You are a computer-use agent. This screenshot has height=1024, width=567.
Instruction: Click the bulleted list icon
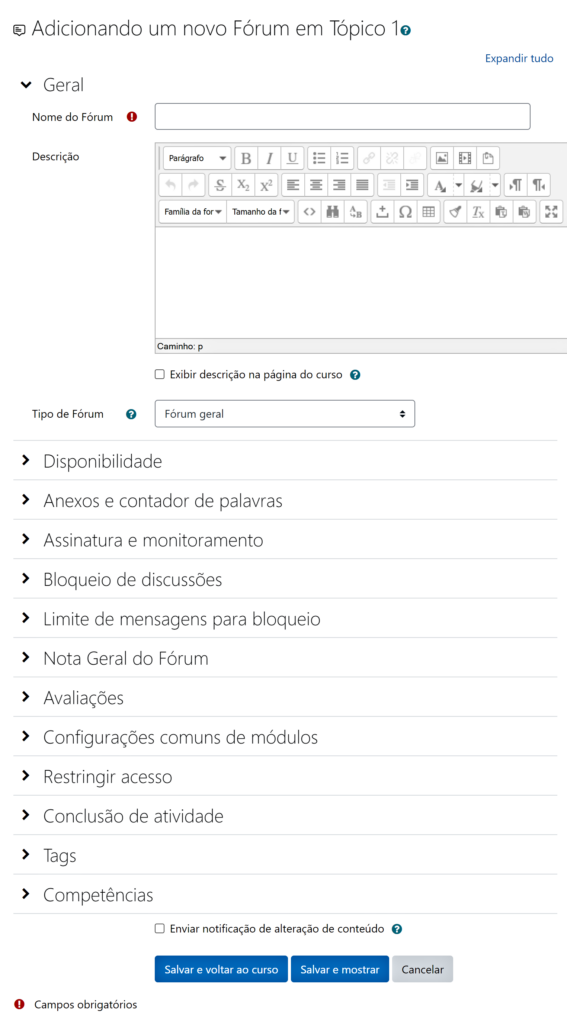319,158
